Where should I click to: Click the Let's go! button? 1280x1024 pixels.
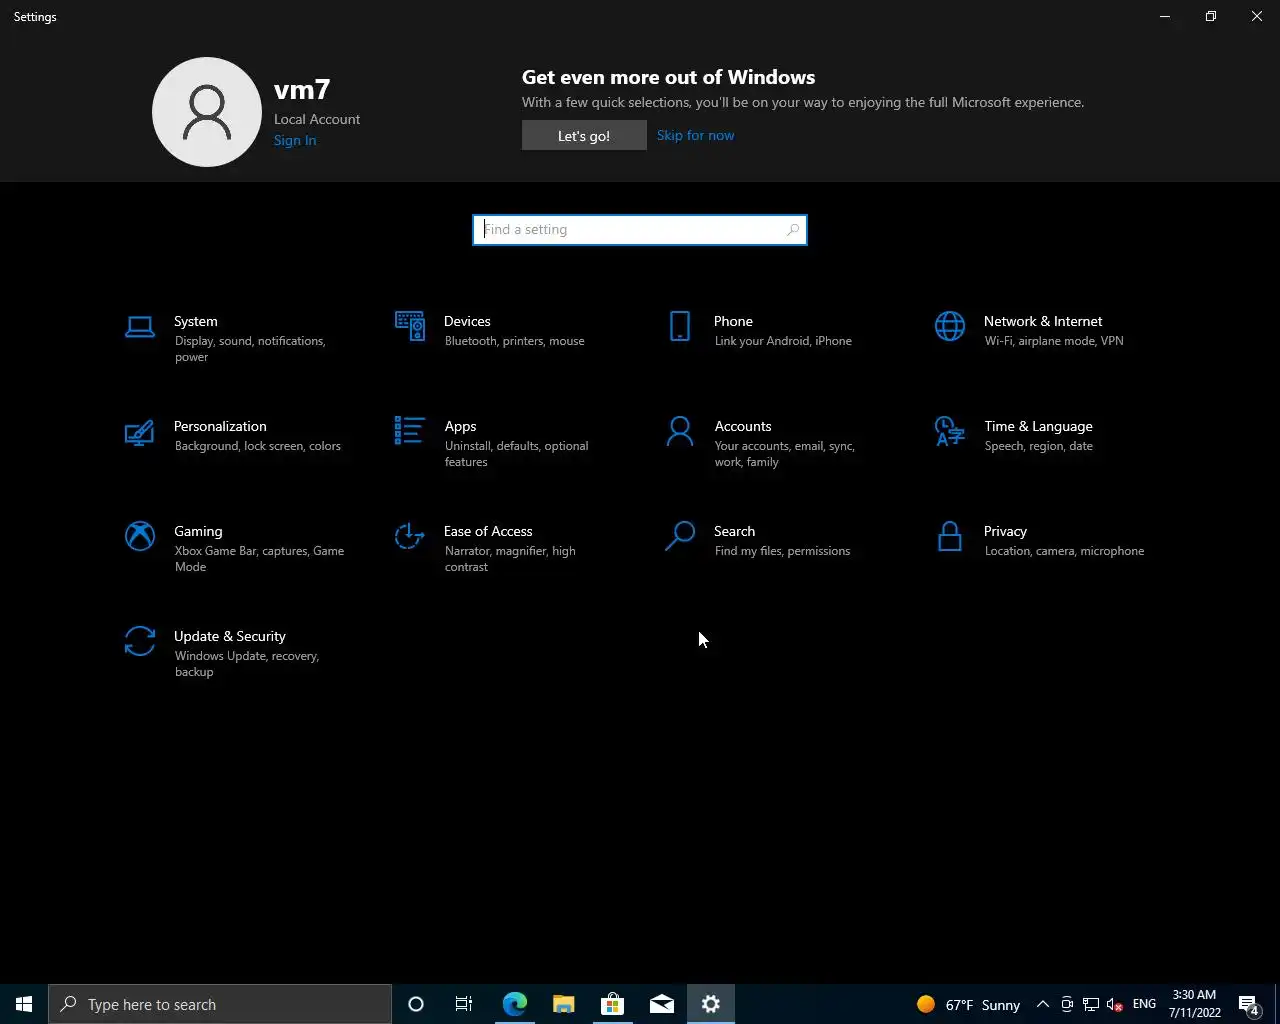point(584,135)
